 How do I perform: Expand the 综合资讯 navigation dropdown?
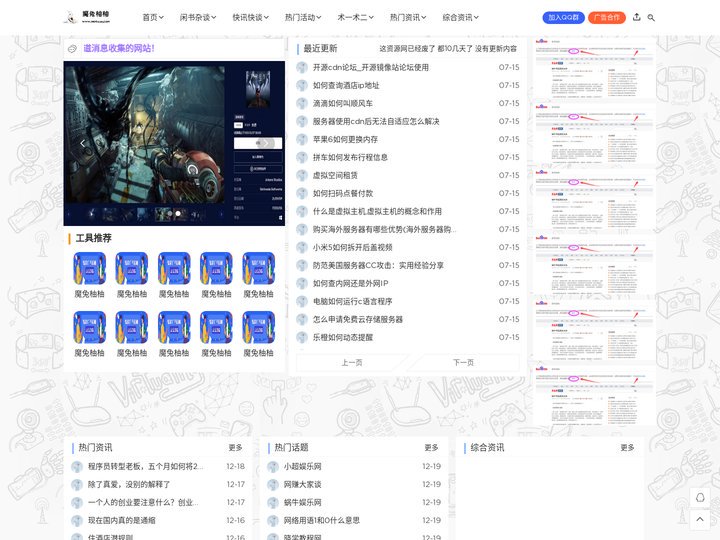pyautogui.click(x=461, y=17)
